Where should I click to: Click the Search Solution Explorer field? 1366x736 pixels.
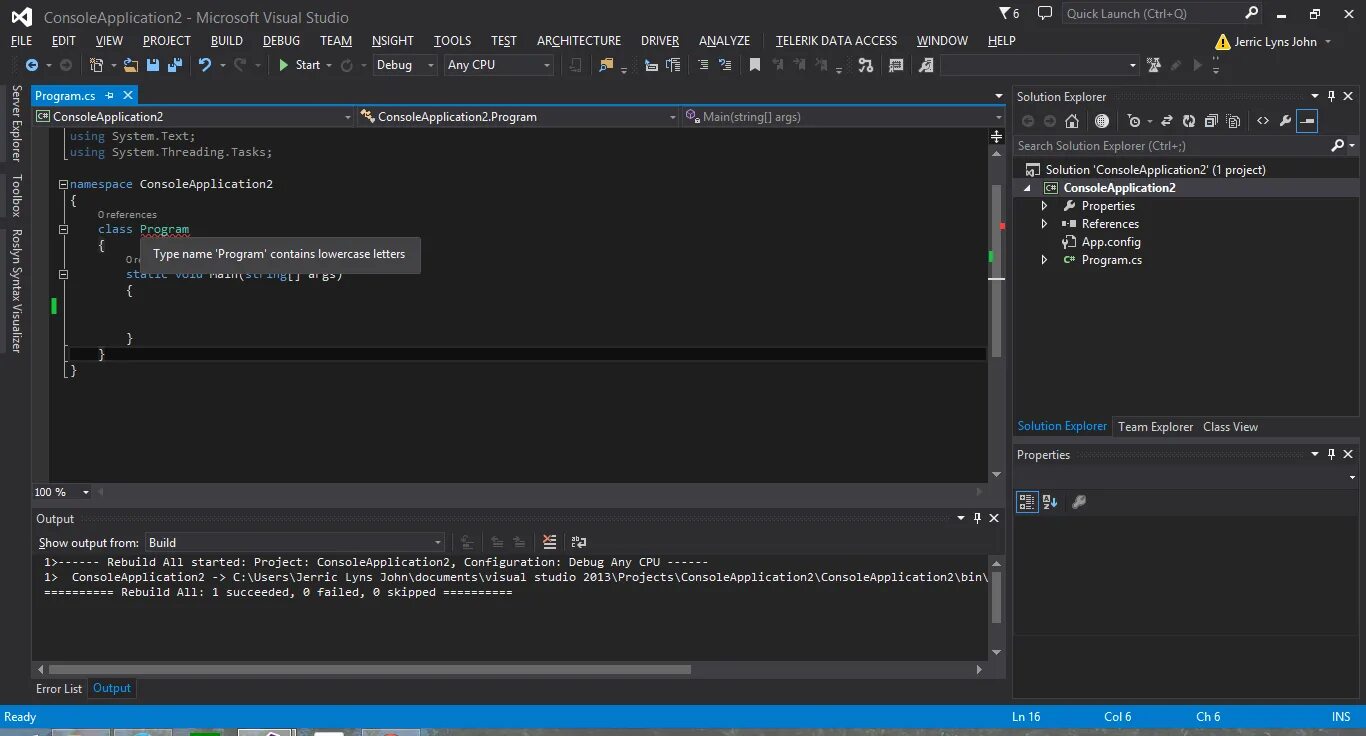pyautogui.click(x=1172, y=146)
